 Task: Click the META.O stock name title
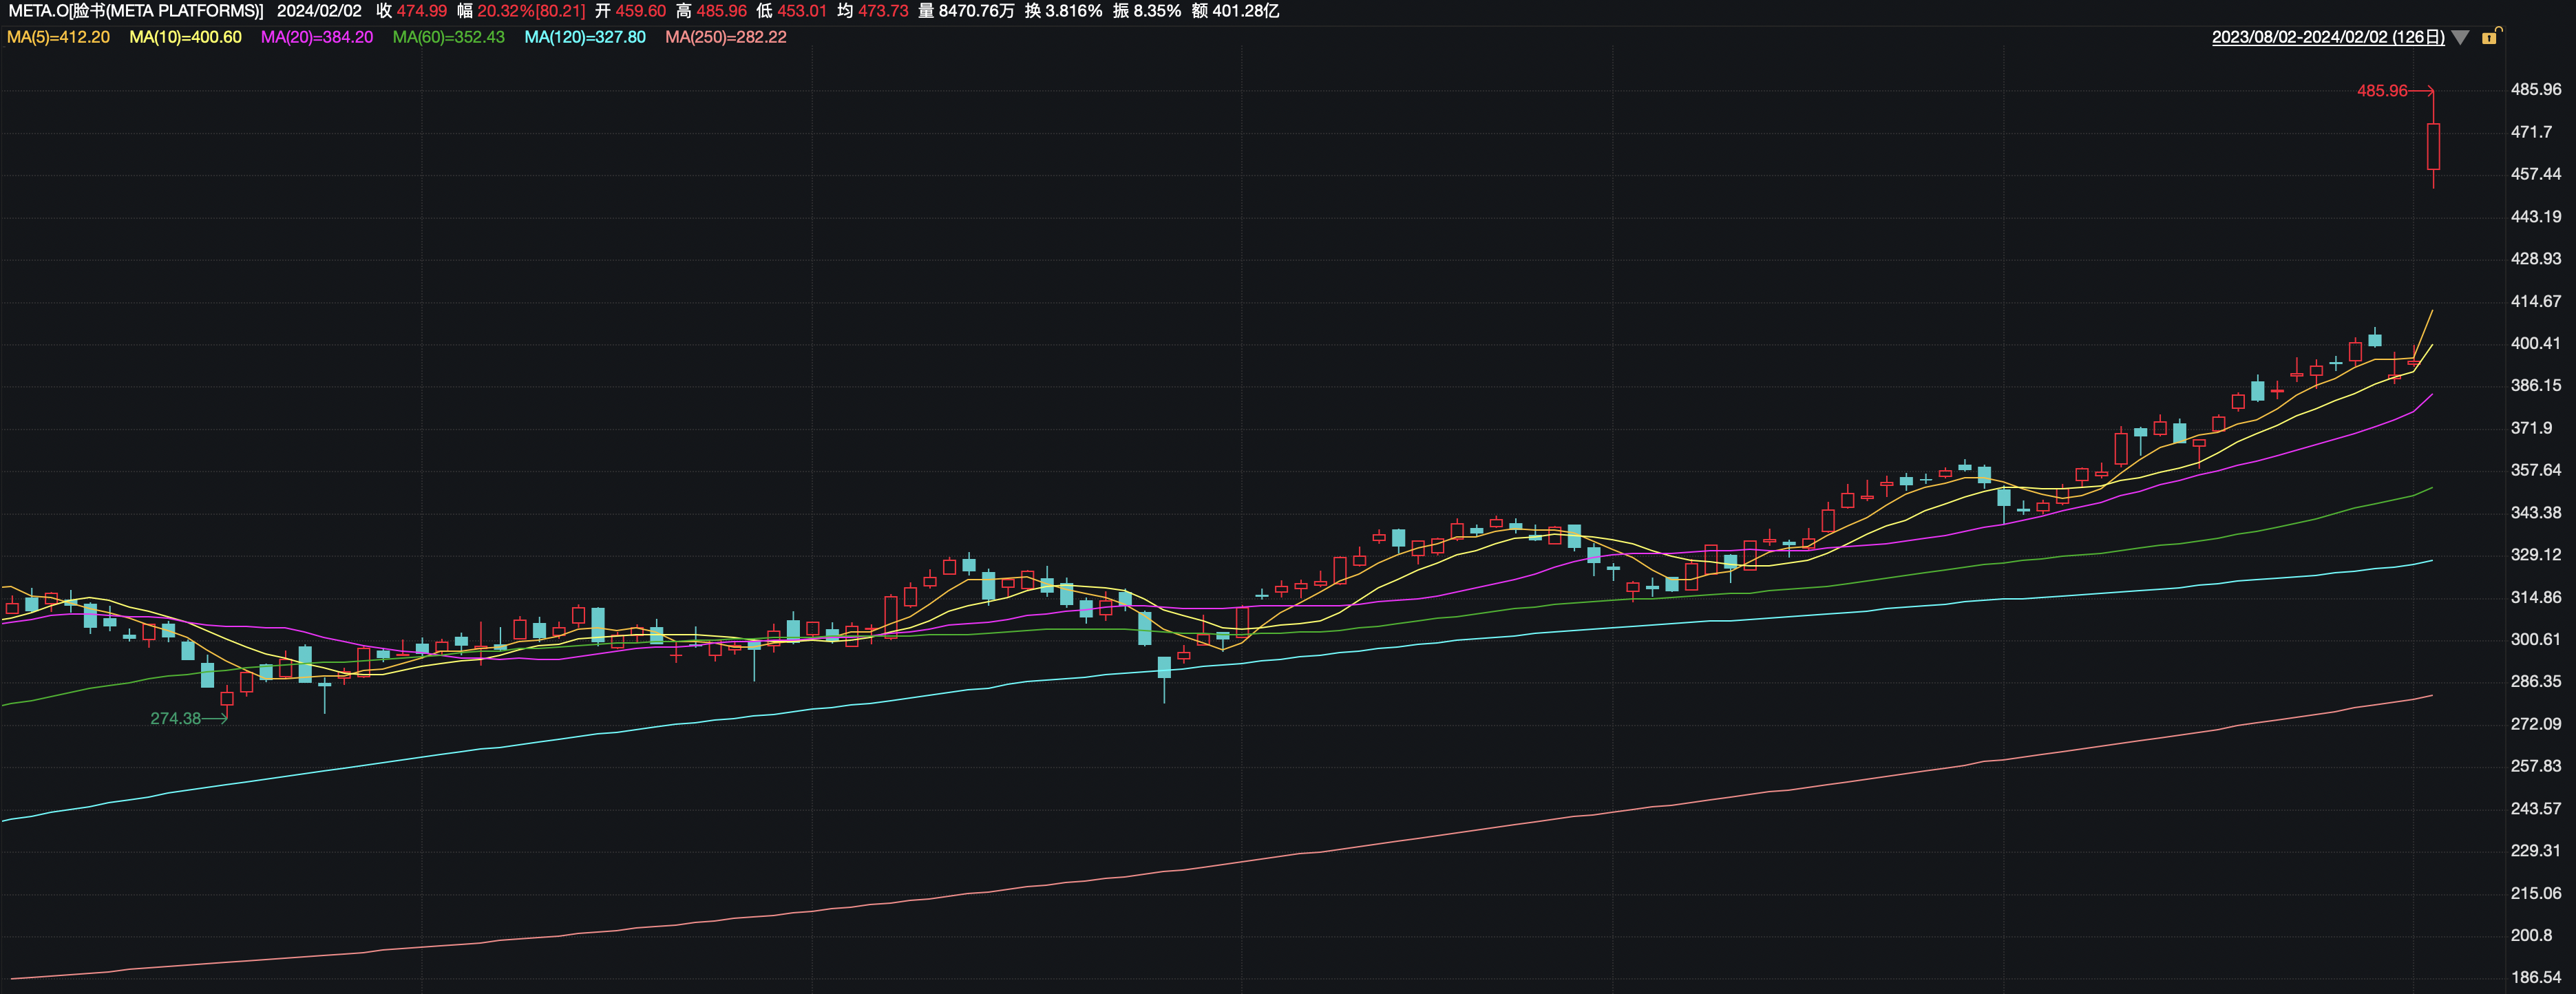point(135,11)
